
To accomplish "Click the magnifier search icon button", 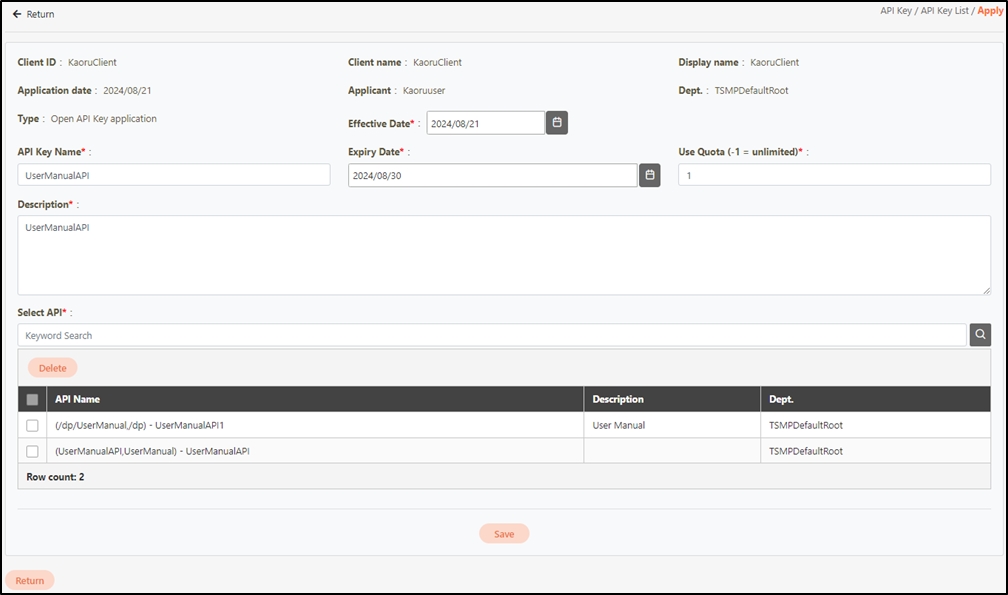I will 980,335.
